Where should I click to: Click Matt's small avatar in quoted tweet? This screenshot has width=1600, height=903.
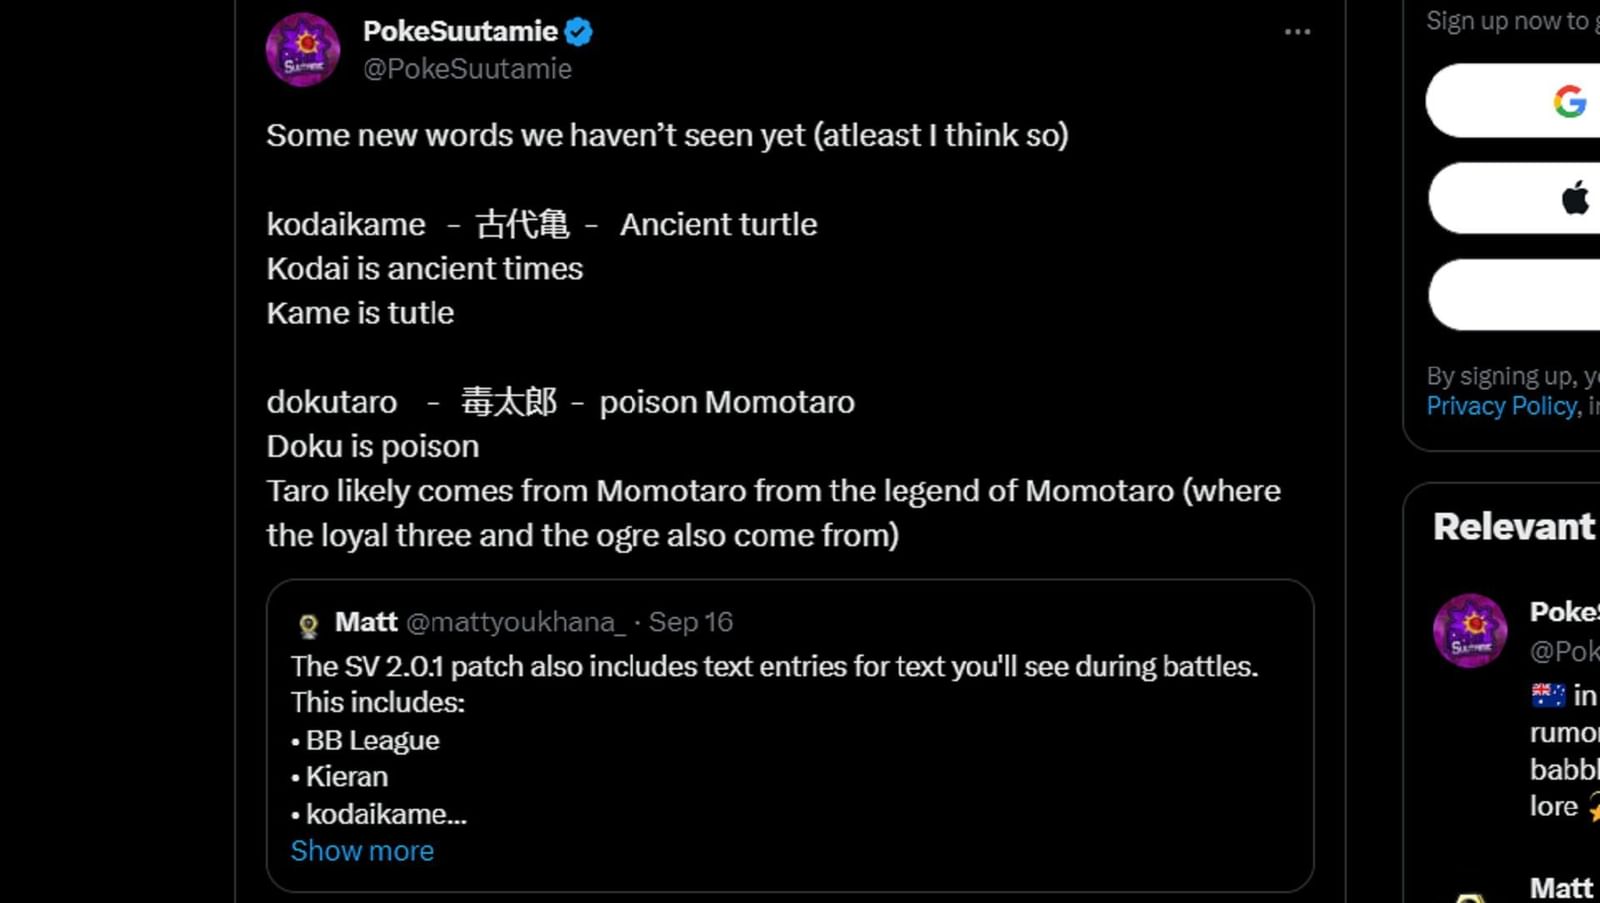(x=309, y=625)
